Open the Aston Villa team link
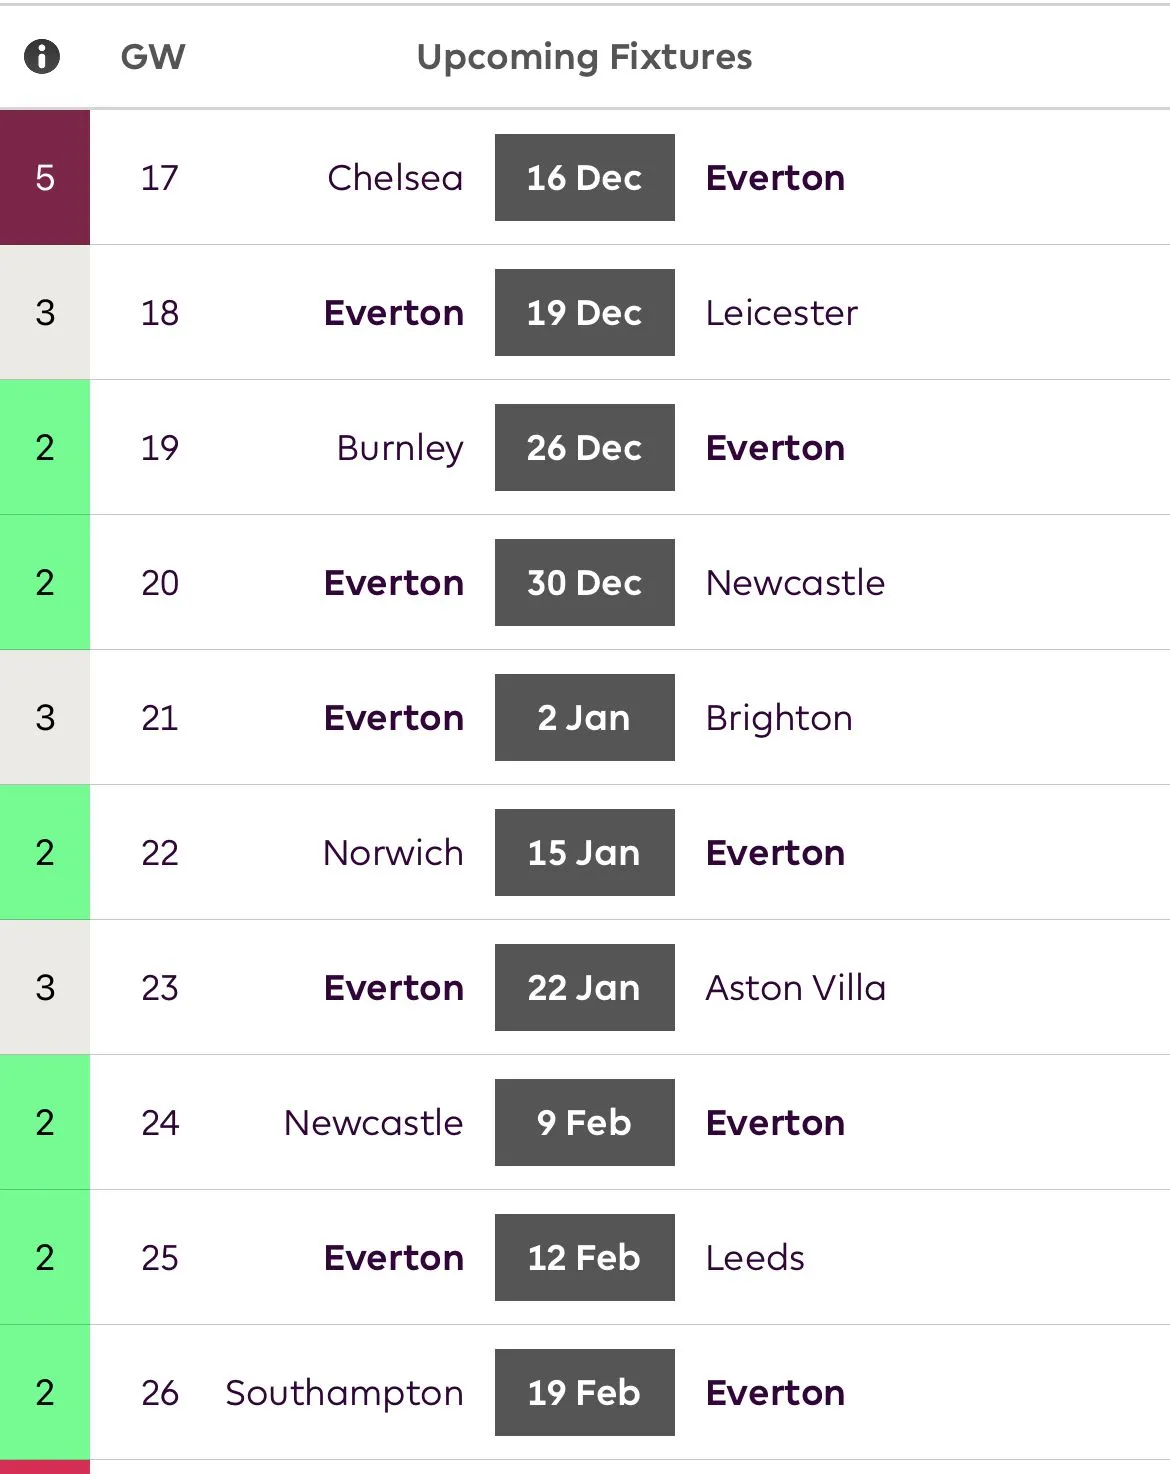This screenshot has height=1474, width=1170. coord(795,988)
